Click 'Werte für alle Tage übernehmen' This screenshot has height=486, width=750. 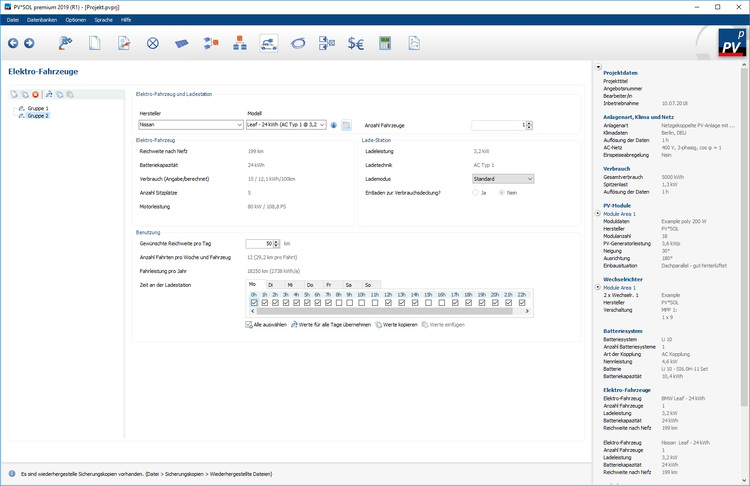click(335, 324)
